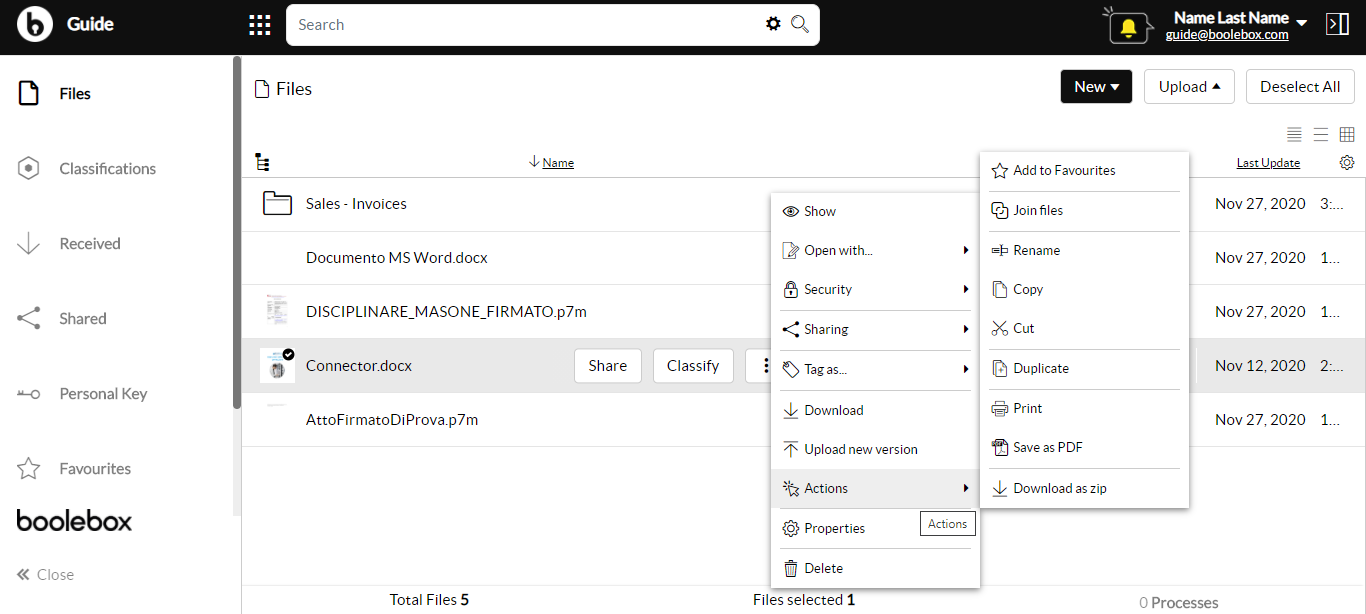Click the Deselect All button
The width and height of the screenshot is (1366, 614).
pyautogui.click(x=1300, y=86)
